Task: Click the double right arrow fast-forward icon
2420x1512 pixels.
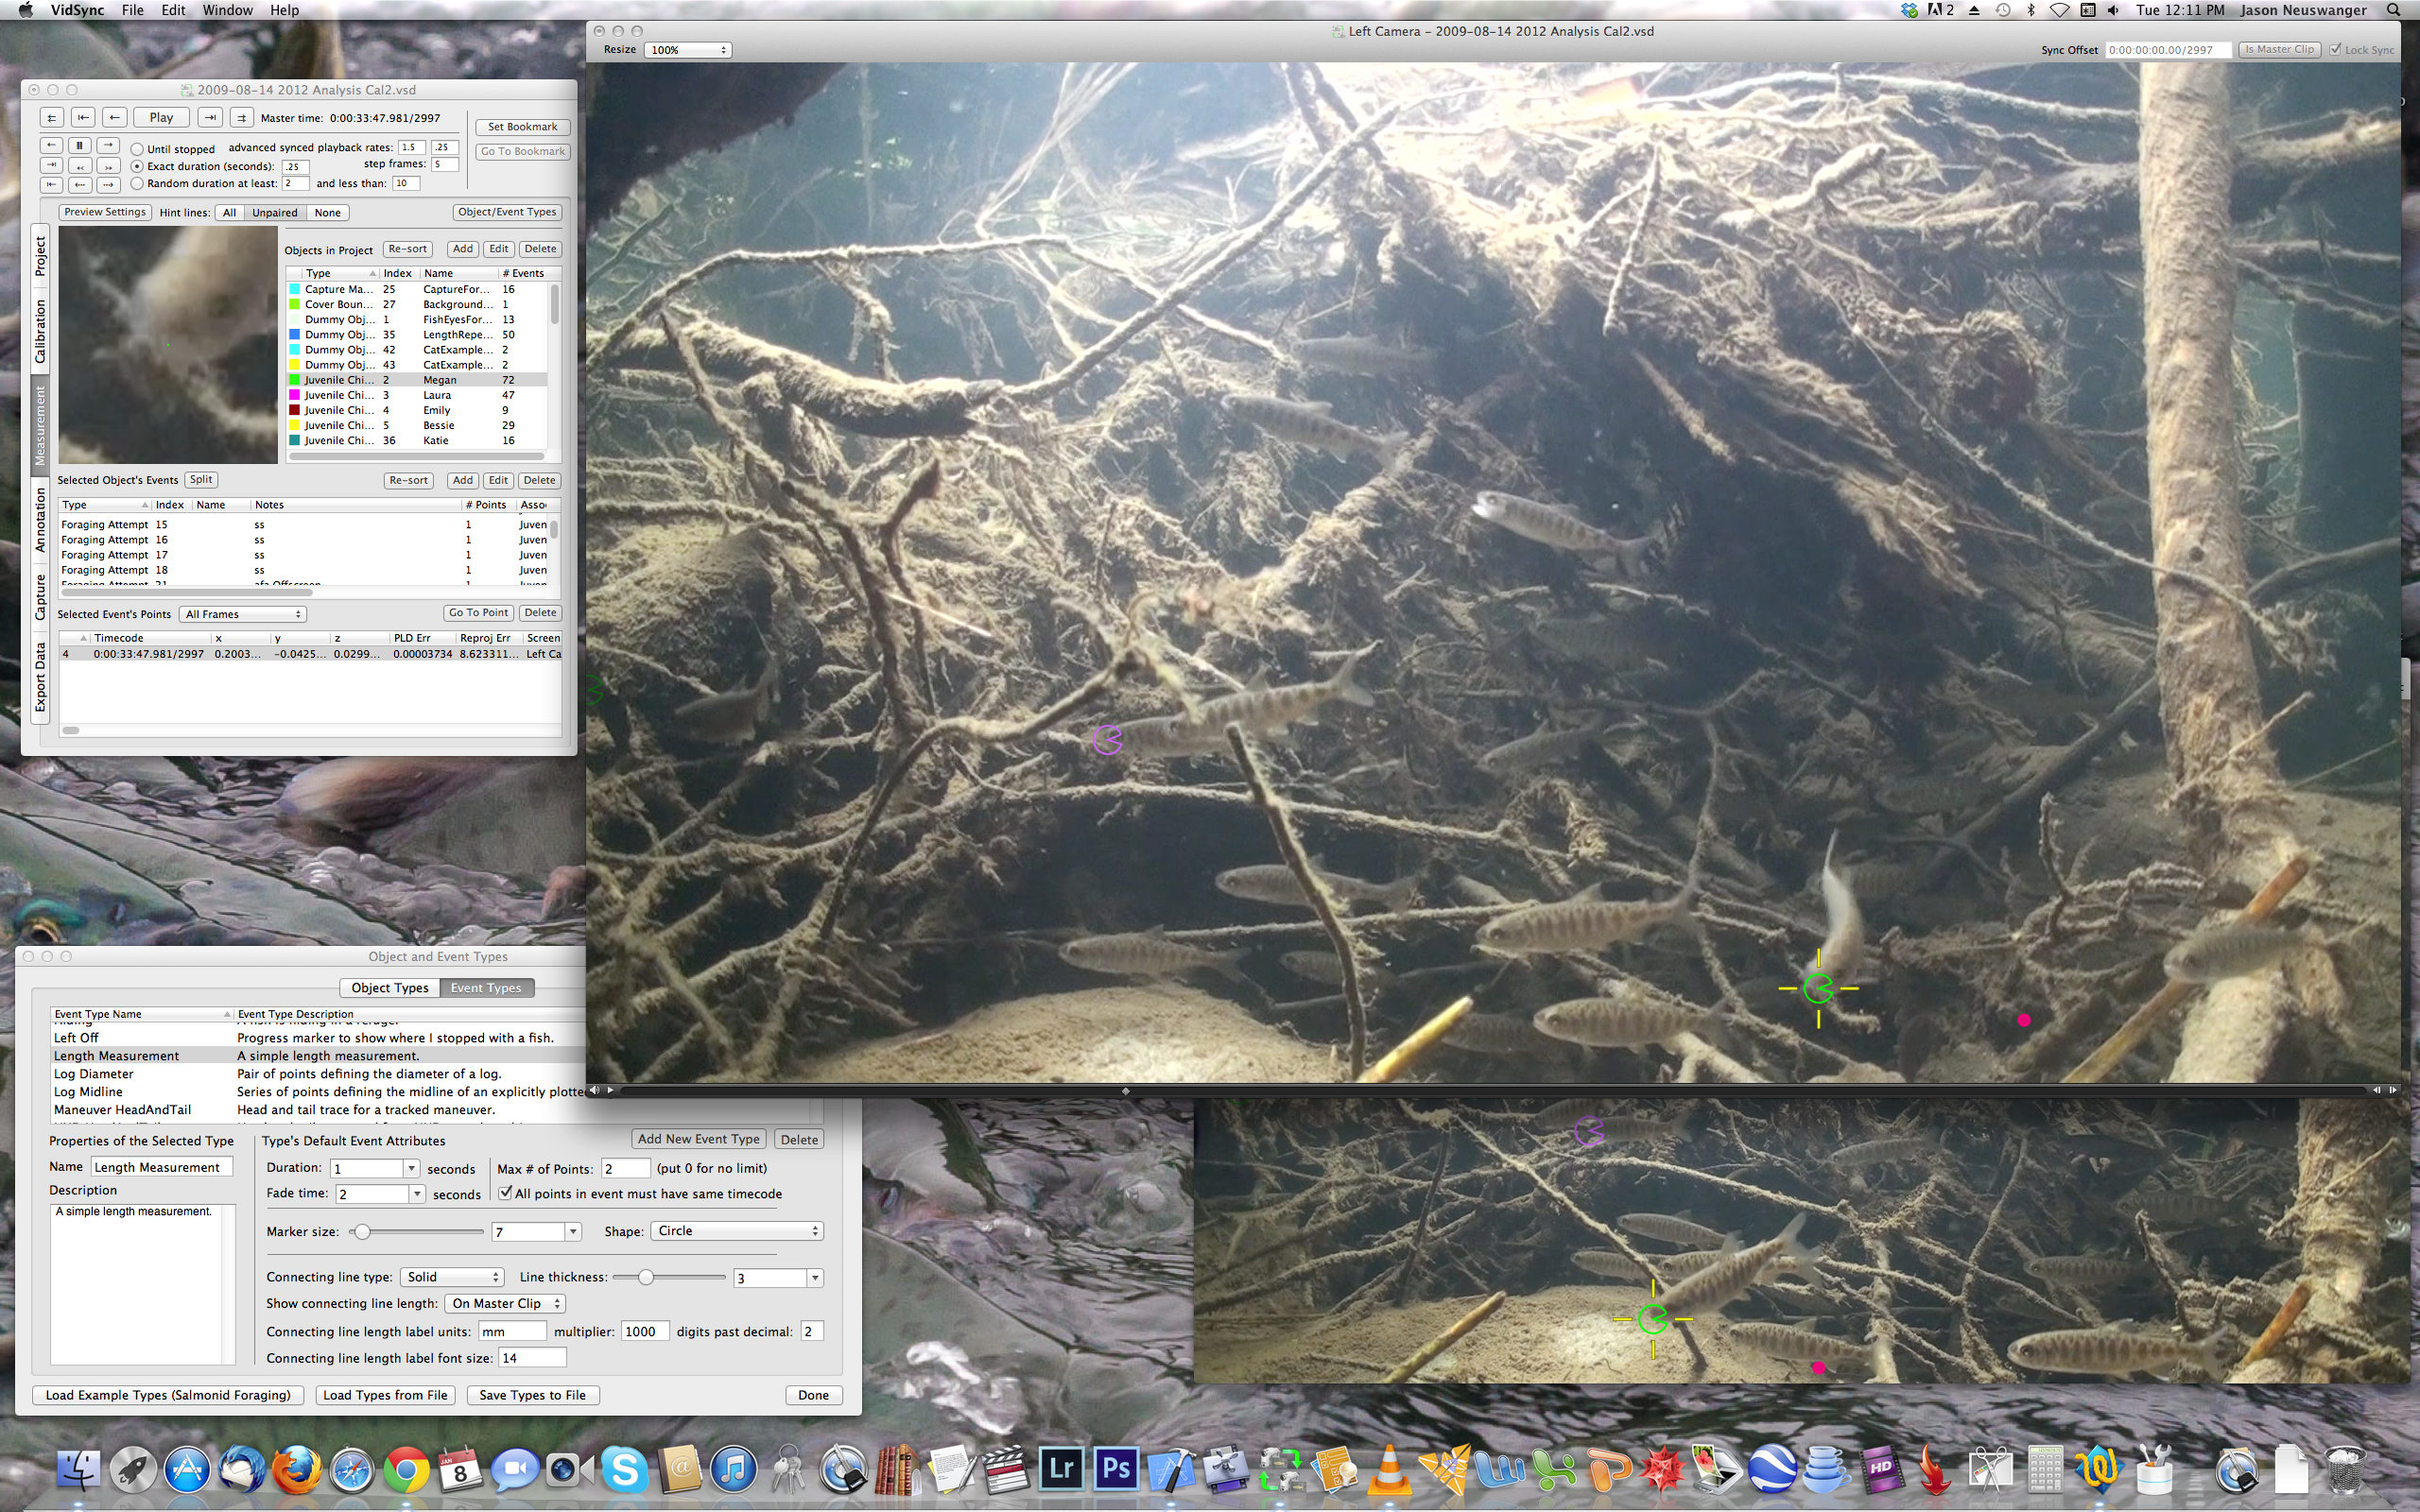Action: (x=109, y=166)
